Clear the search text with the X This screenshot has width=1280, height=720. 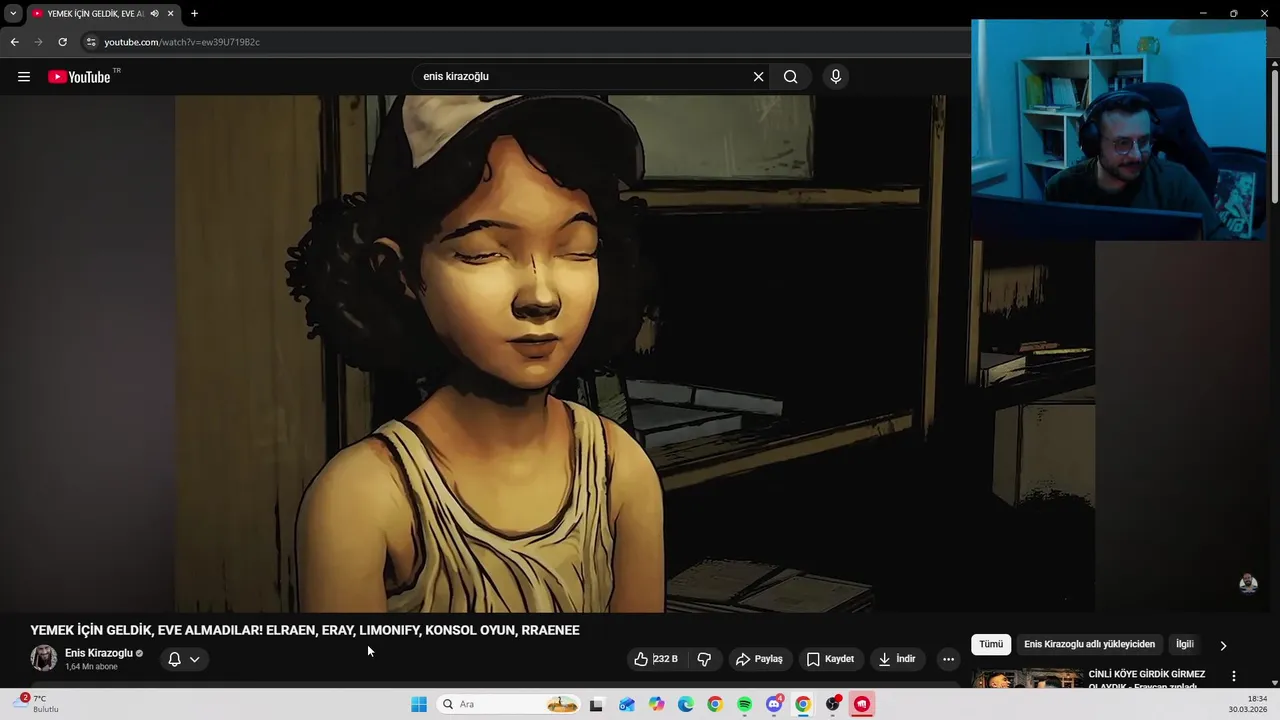pyautogui.click(x=758, y=77)
